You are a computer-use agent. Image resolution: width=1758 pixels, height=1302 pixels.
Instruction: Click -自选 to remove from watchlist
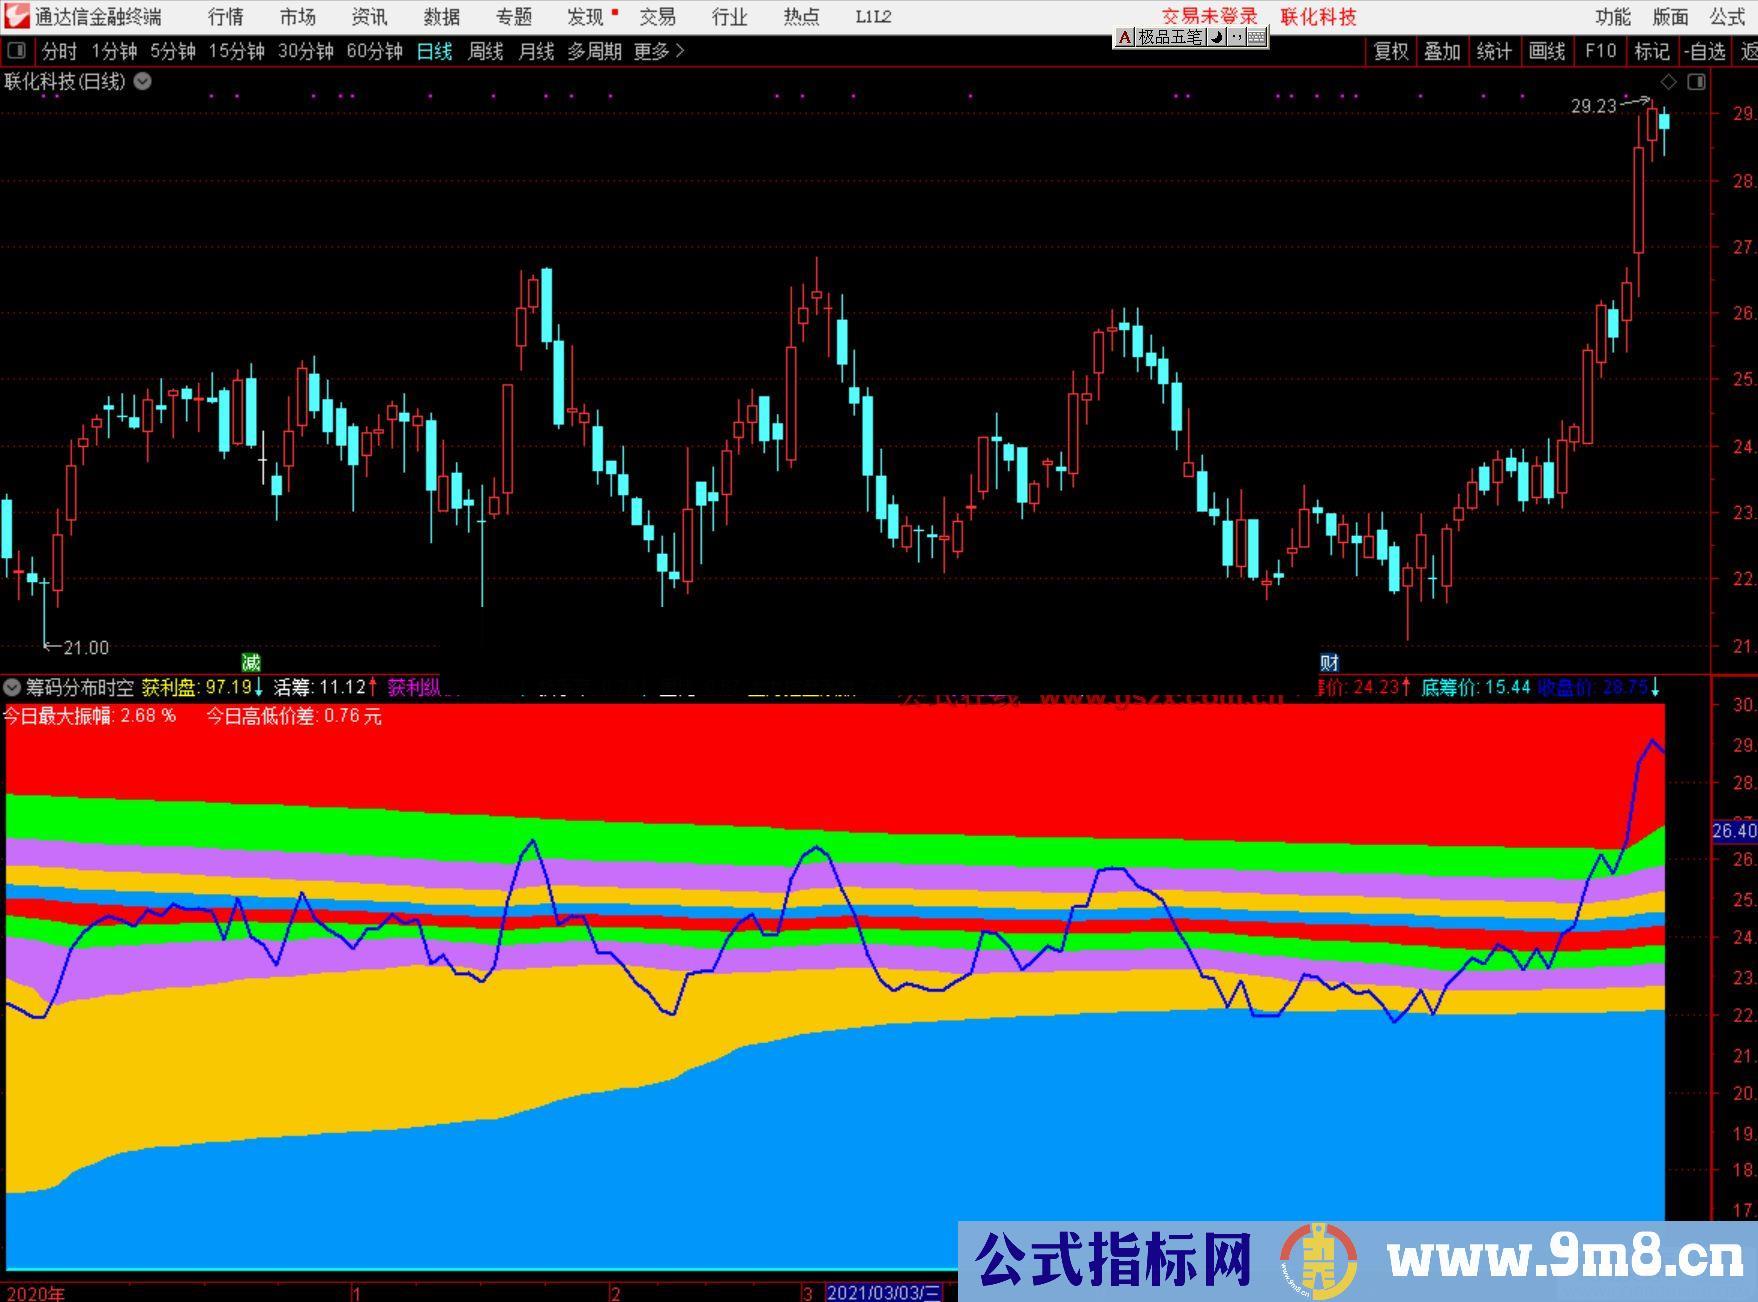pyautogui.click(x=1706, y=51)
